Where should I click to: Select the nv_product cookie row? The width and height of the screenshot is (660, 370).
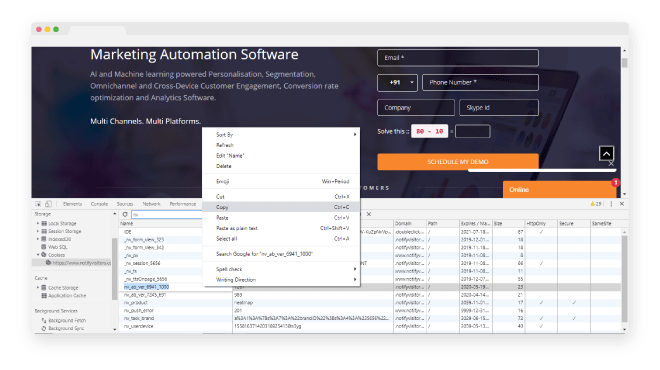pos(370,303)
